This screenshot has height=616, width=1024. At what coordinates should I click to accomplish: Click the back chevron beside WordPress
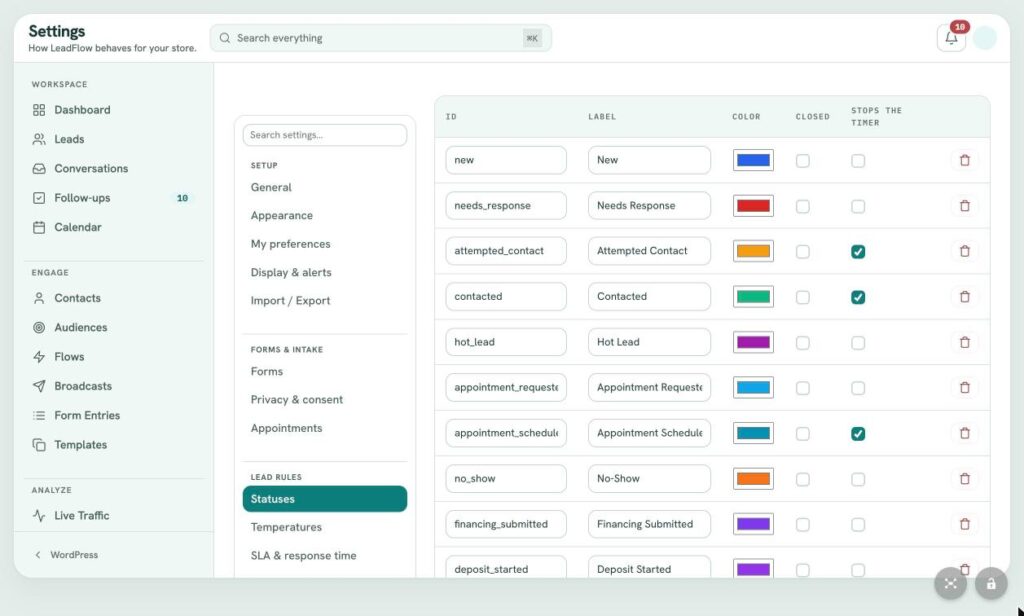(x=38, y=555)
